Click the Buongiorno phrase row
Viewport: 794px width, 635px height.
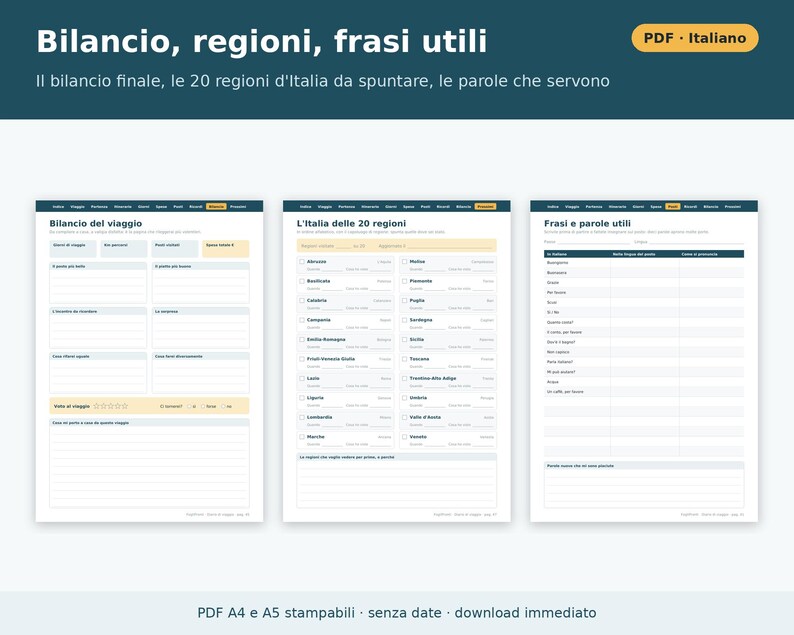point(644,263)
